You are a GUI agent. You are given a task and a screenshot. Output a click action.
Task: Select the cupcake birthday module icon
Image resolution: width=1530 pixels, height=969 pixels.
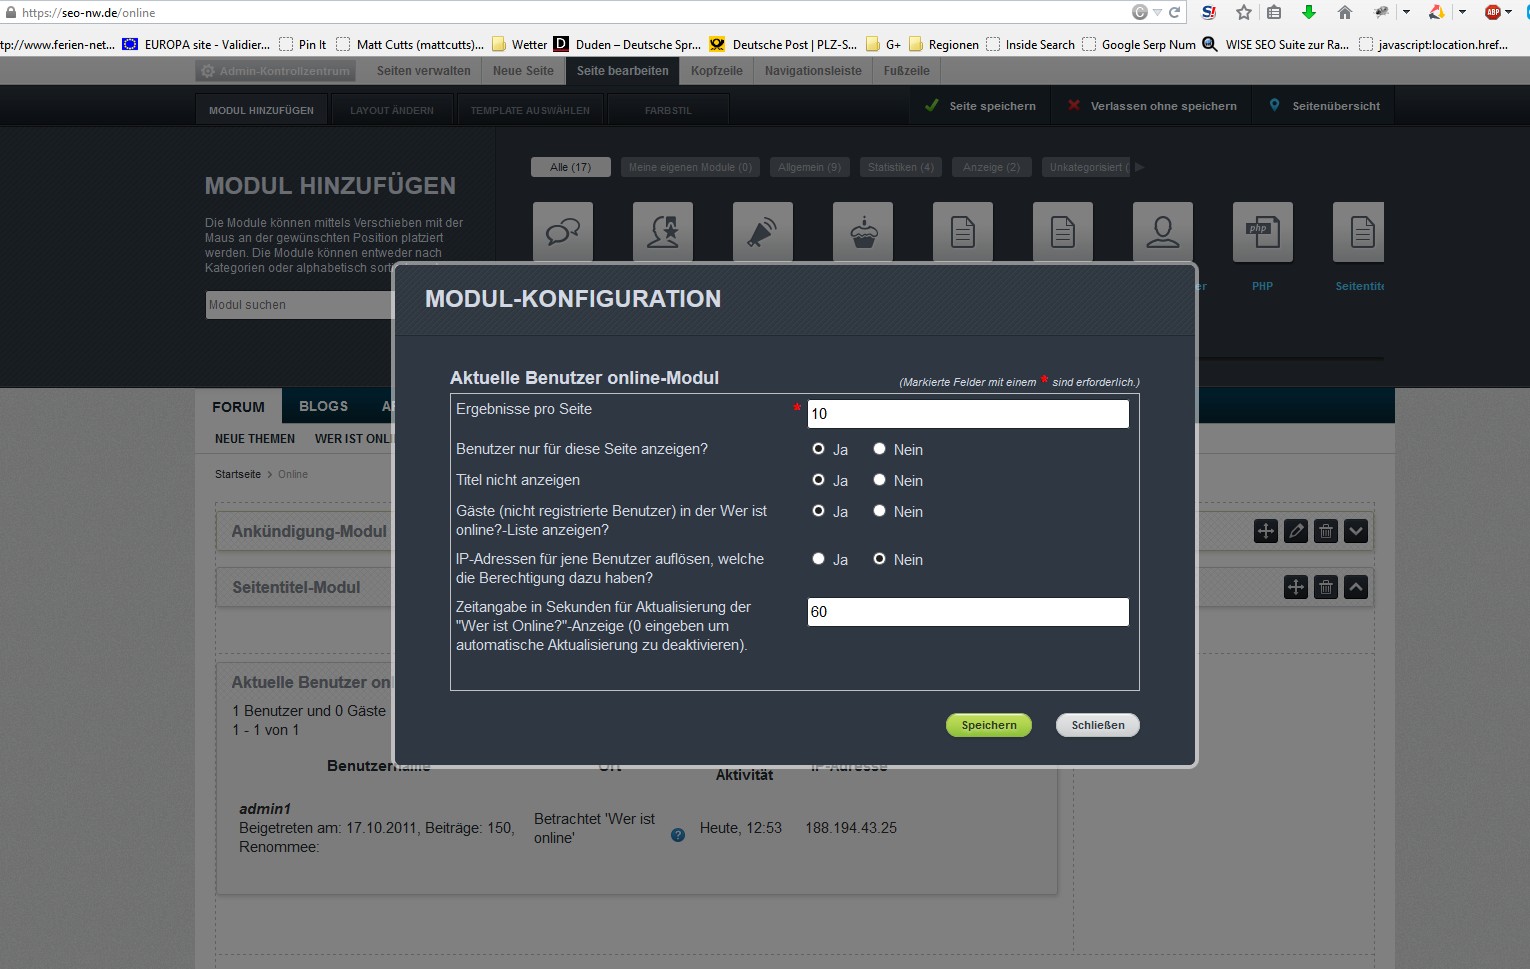click(x=863, y=232)
